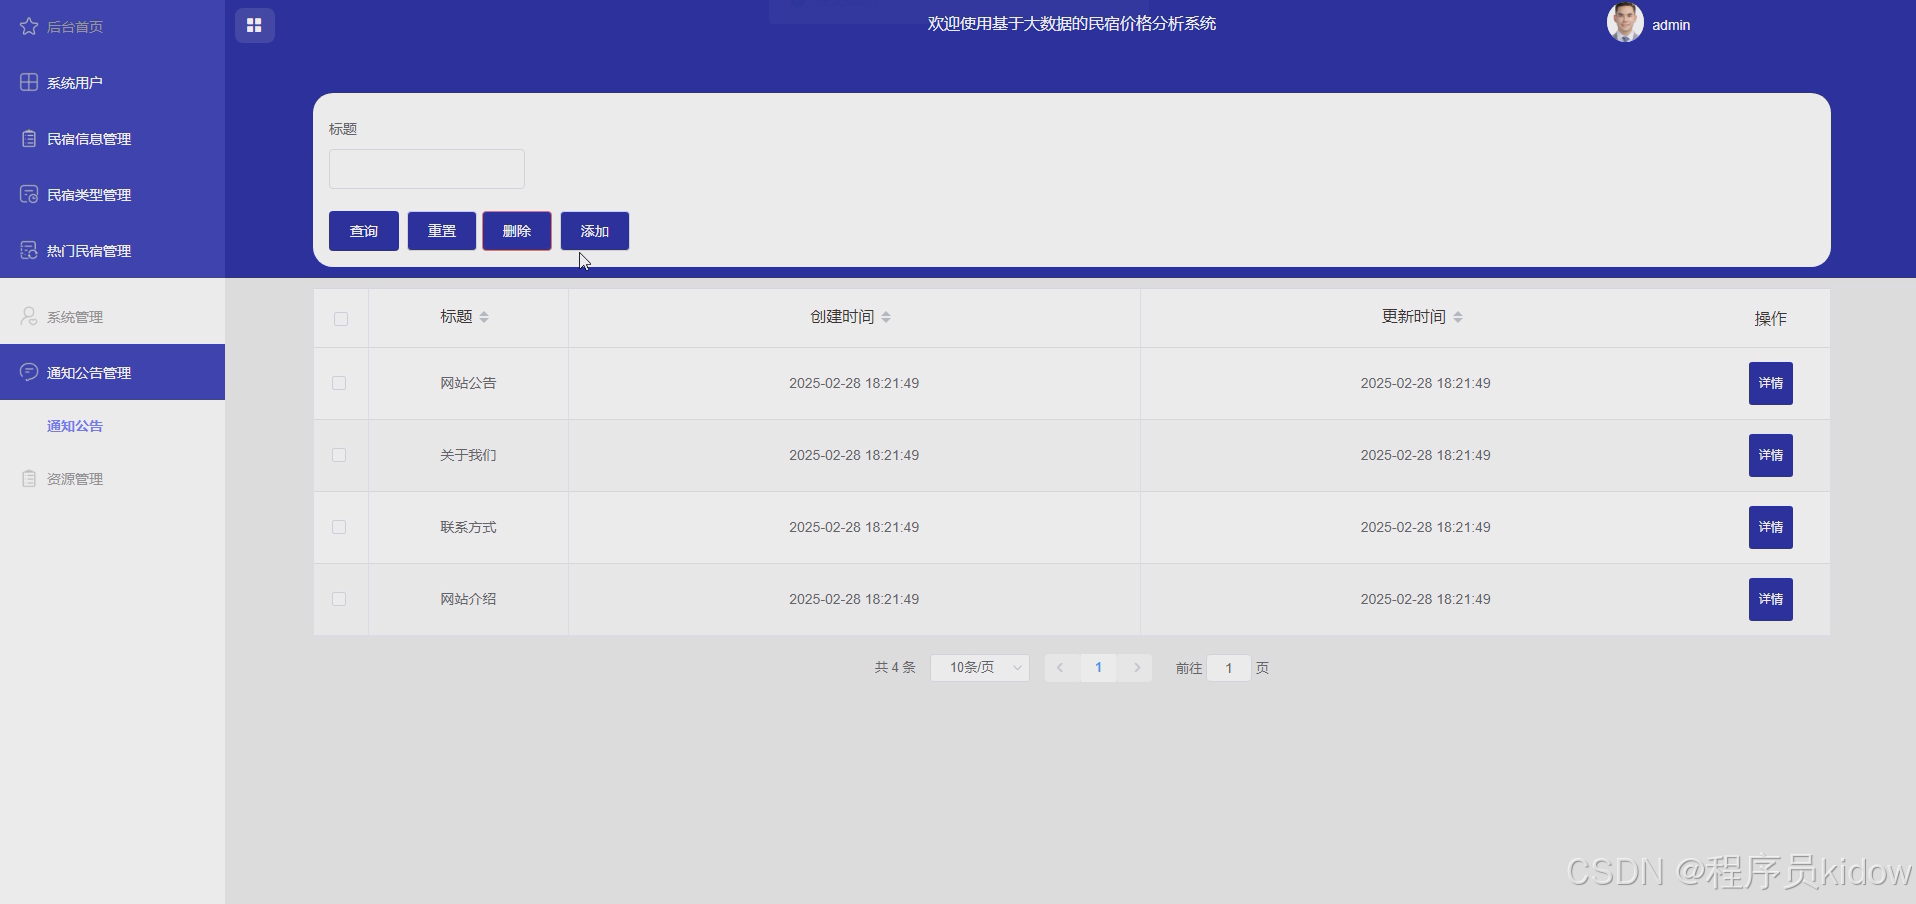Check the 关于我们 row checkbox
The width and height of the screenshot is (1916, 904).
click(x=339, y=455)
